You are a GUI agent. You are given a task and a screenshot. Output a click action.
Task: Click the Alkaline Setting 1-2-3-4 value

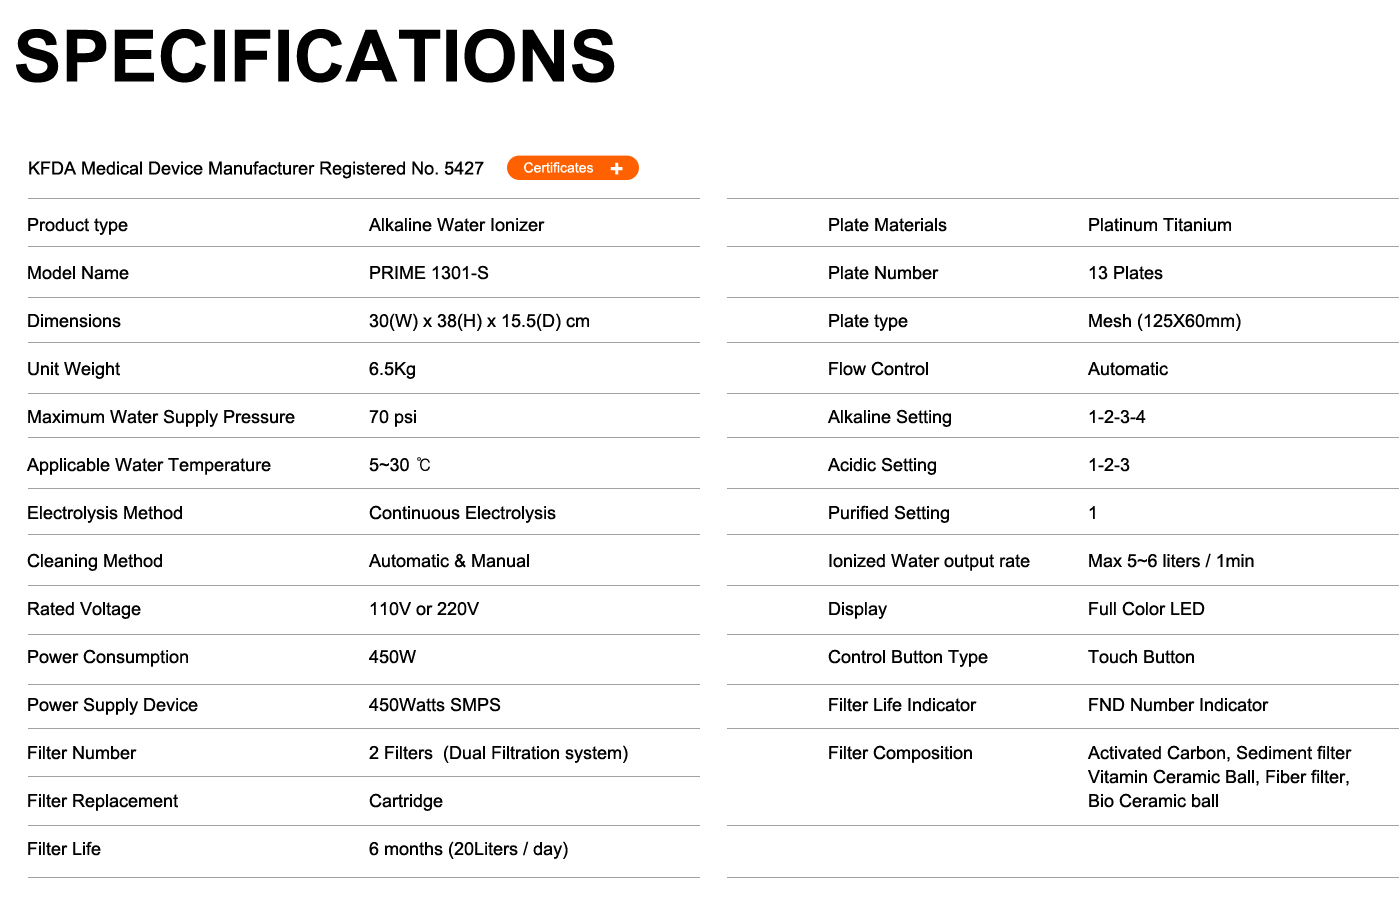pos(1117,417)
